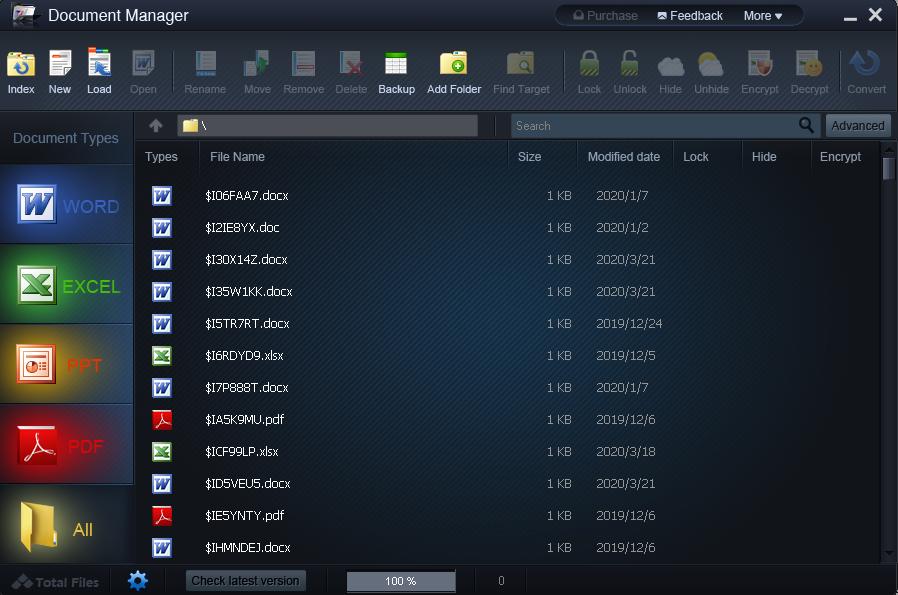Sort by Size column header
This screenshot has height=595, width=898.
[x=529, y=157]
